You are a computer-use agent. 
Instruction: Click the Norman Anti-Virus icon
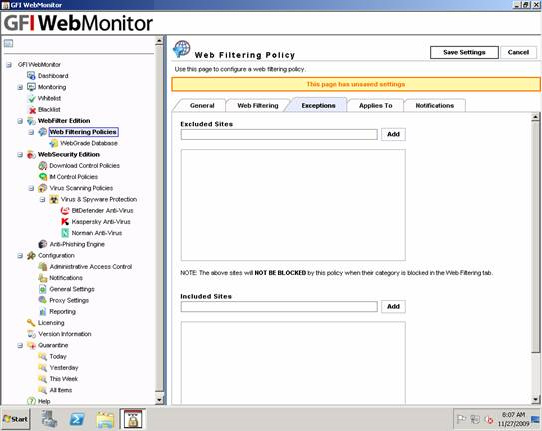[65, 233]
